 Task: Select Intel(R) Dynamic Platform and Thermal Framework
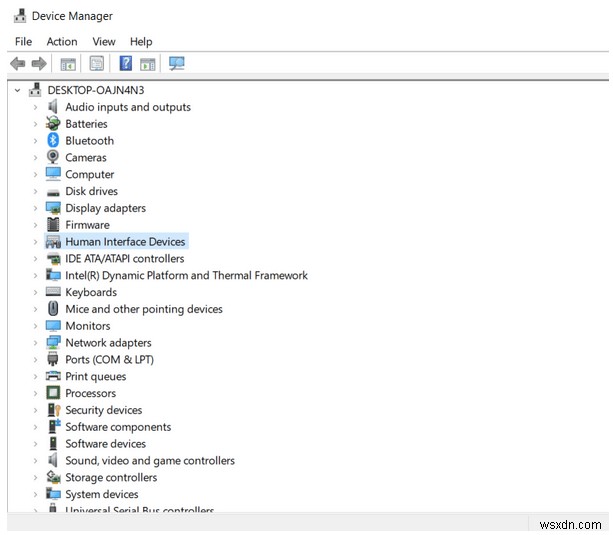186,275
